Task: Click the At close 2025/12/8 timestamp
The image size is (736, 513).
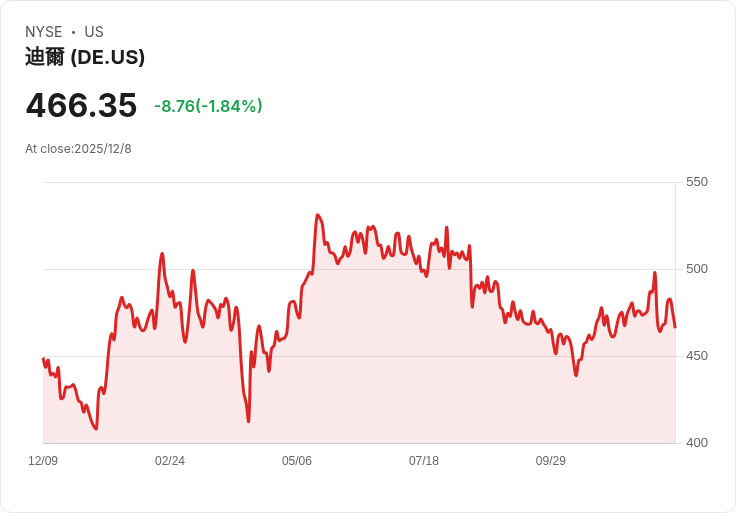Action: point(78,149)
